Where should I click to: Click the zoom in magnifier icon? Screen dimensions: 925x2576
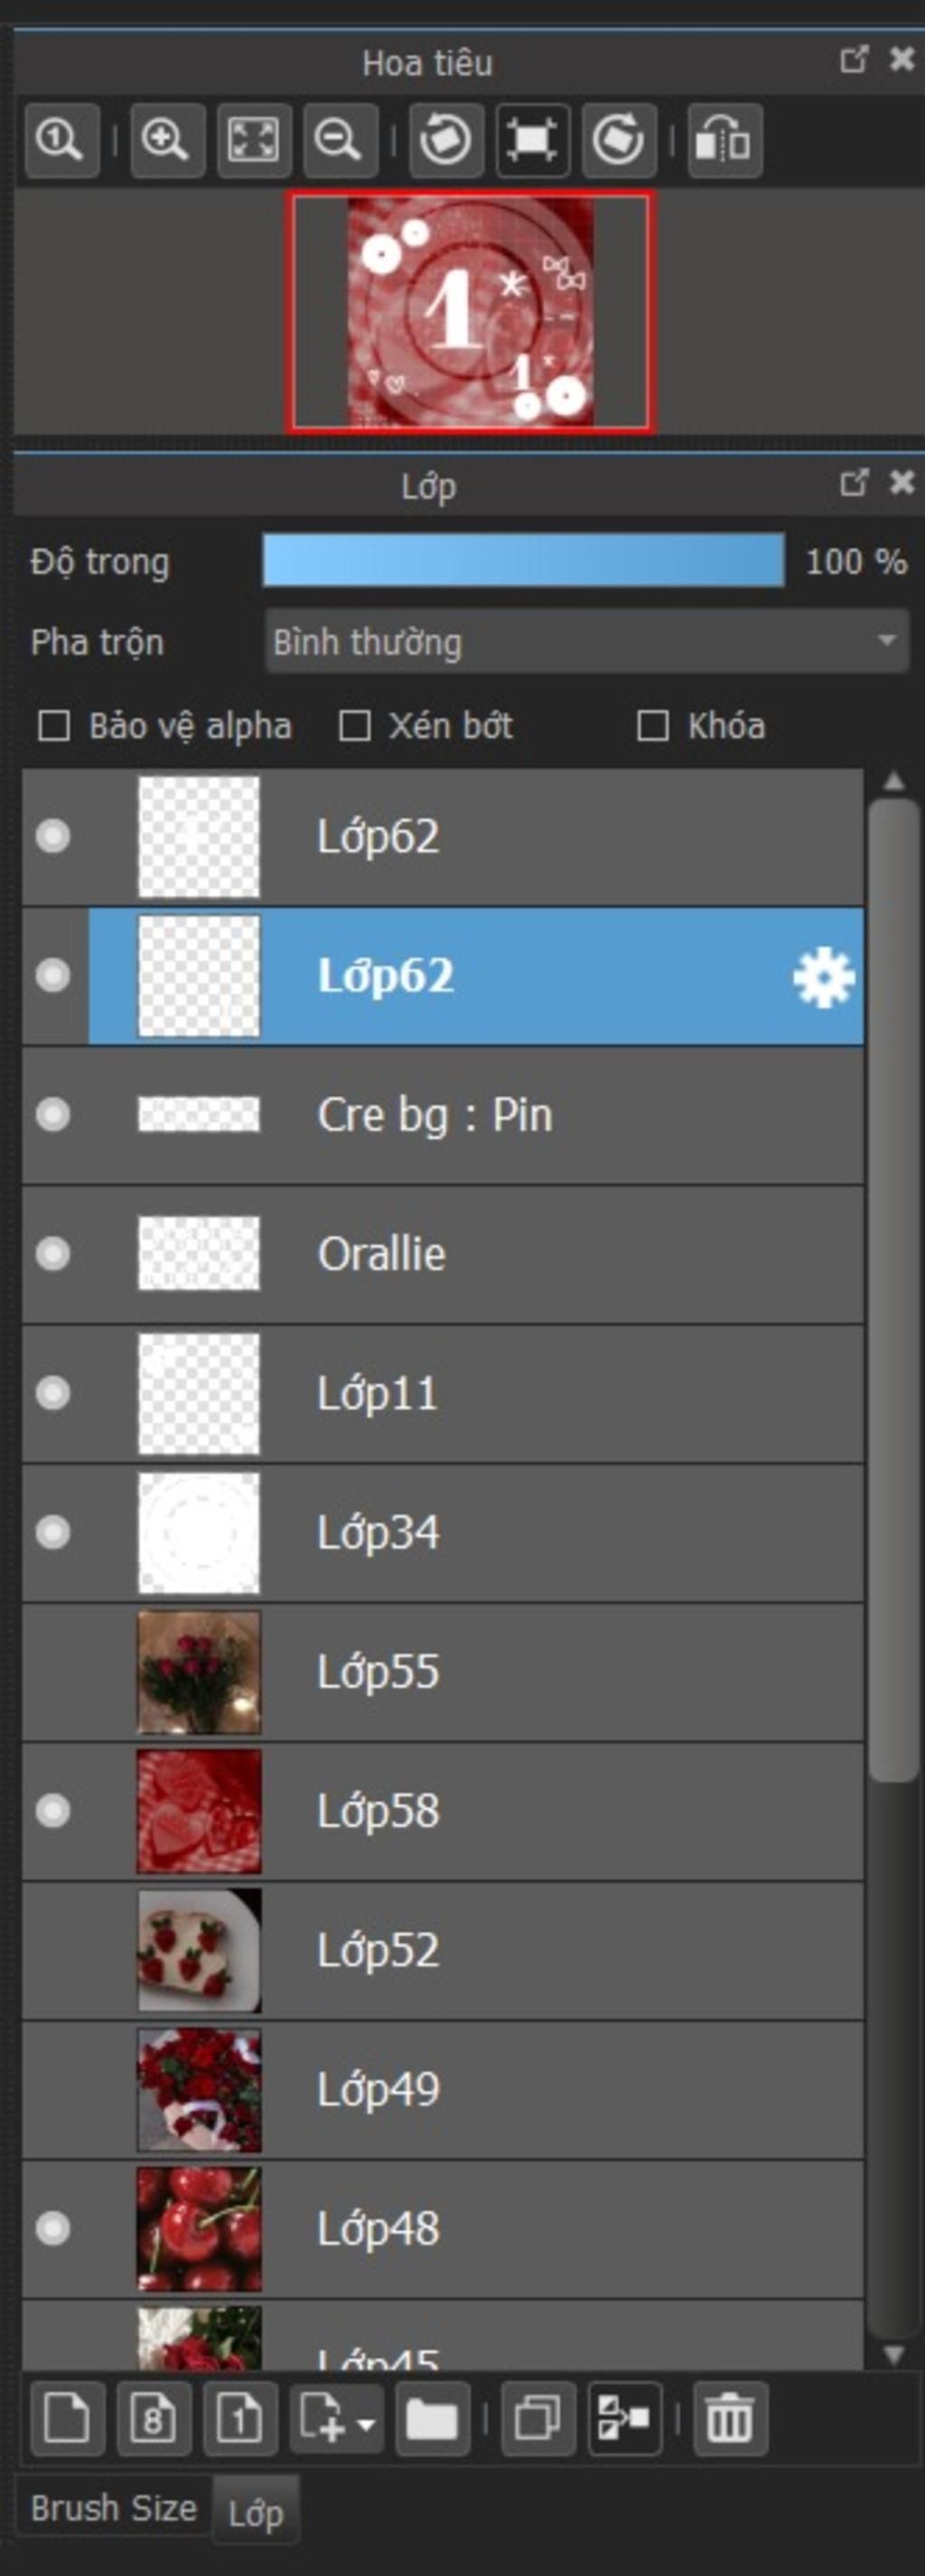point(167,140)
